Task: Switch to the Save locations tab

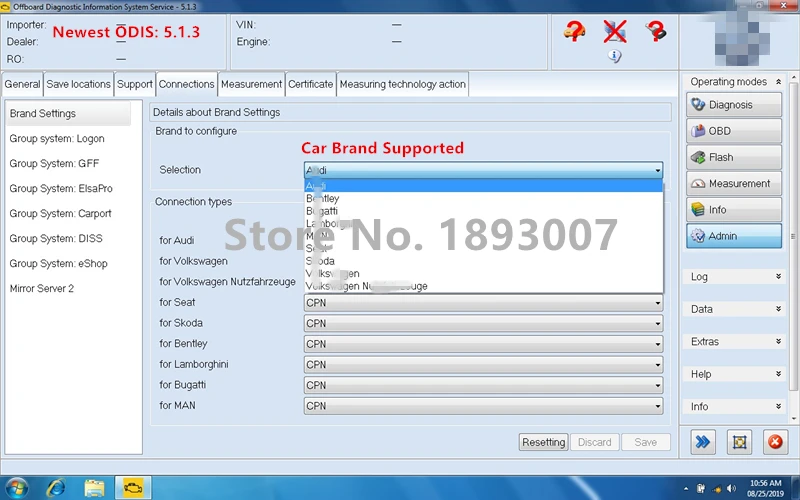Action: pyautogui.click(x=79, y=84)
